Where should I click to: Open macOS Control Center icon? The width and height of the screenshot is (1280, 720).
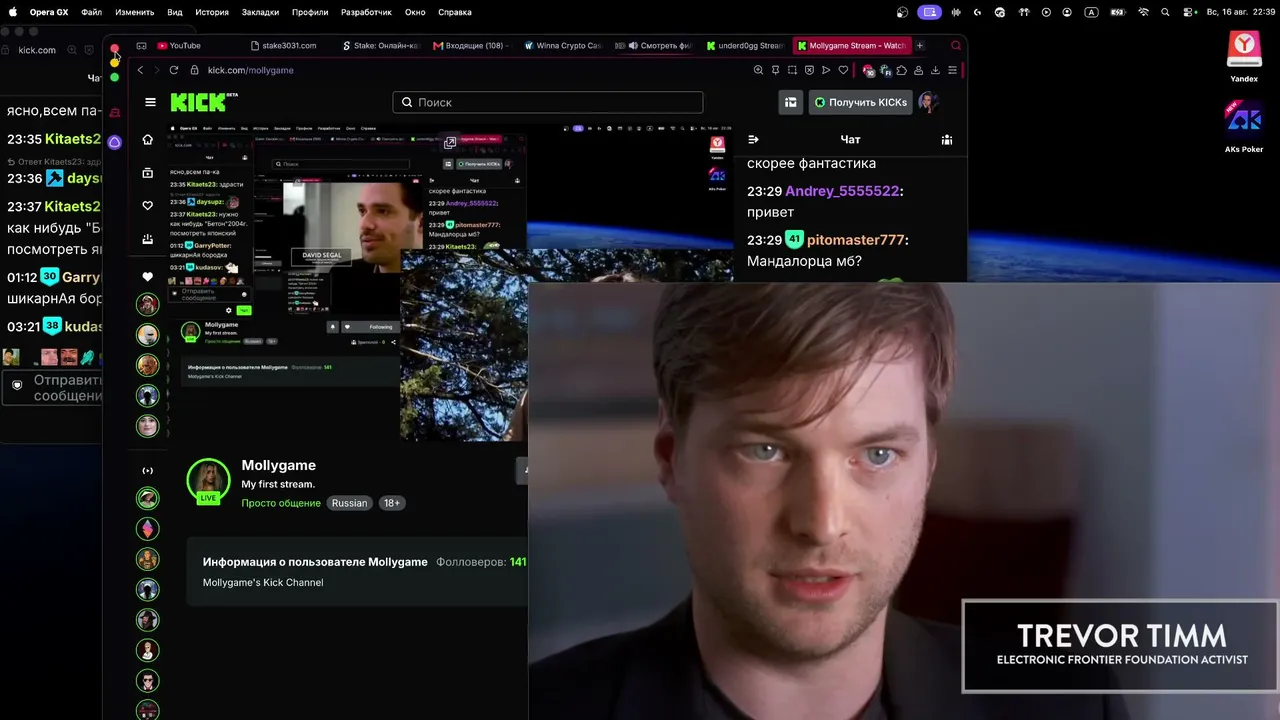(1189, 12)
